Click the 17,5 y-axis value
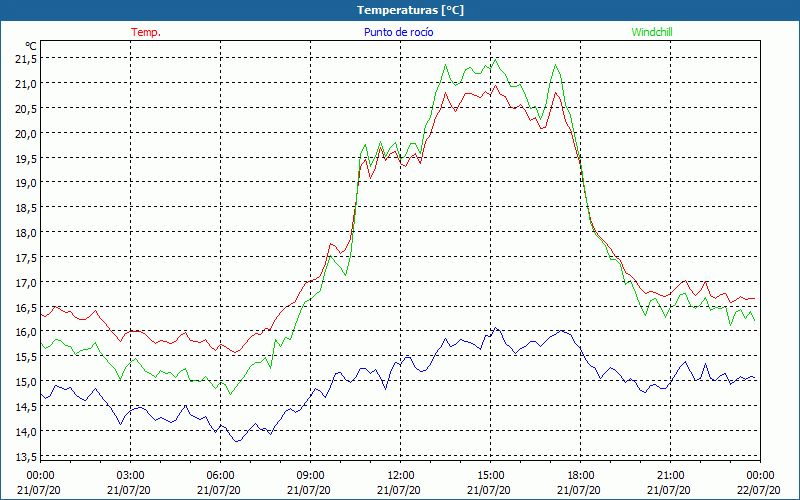 point(26,258)
